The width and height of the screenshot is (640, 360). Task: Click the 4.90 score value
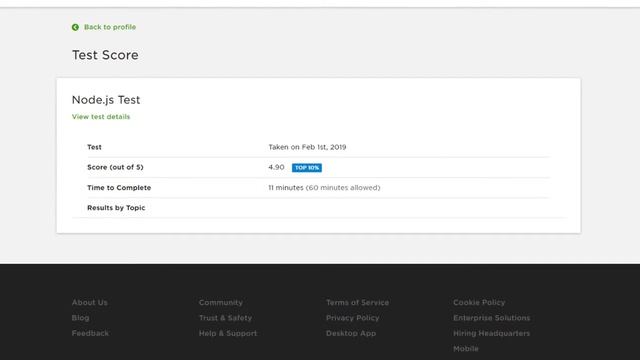pyautogui.click(x=276, y=167)
